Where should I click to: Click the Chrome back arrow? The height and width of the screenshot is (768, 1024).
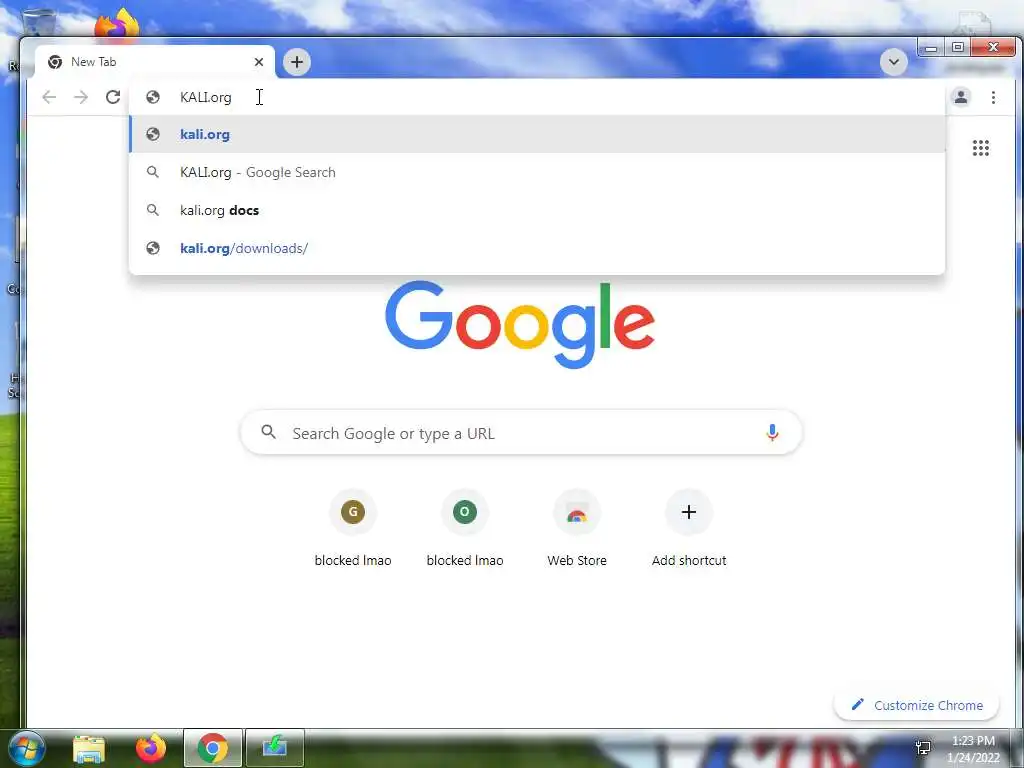coord(49,97)
